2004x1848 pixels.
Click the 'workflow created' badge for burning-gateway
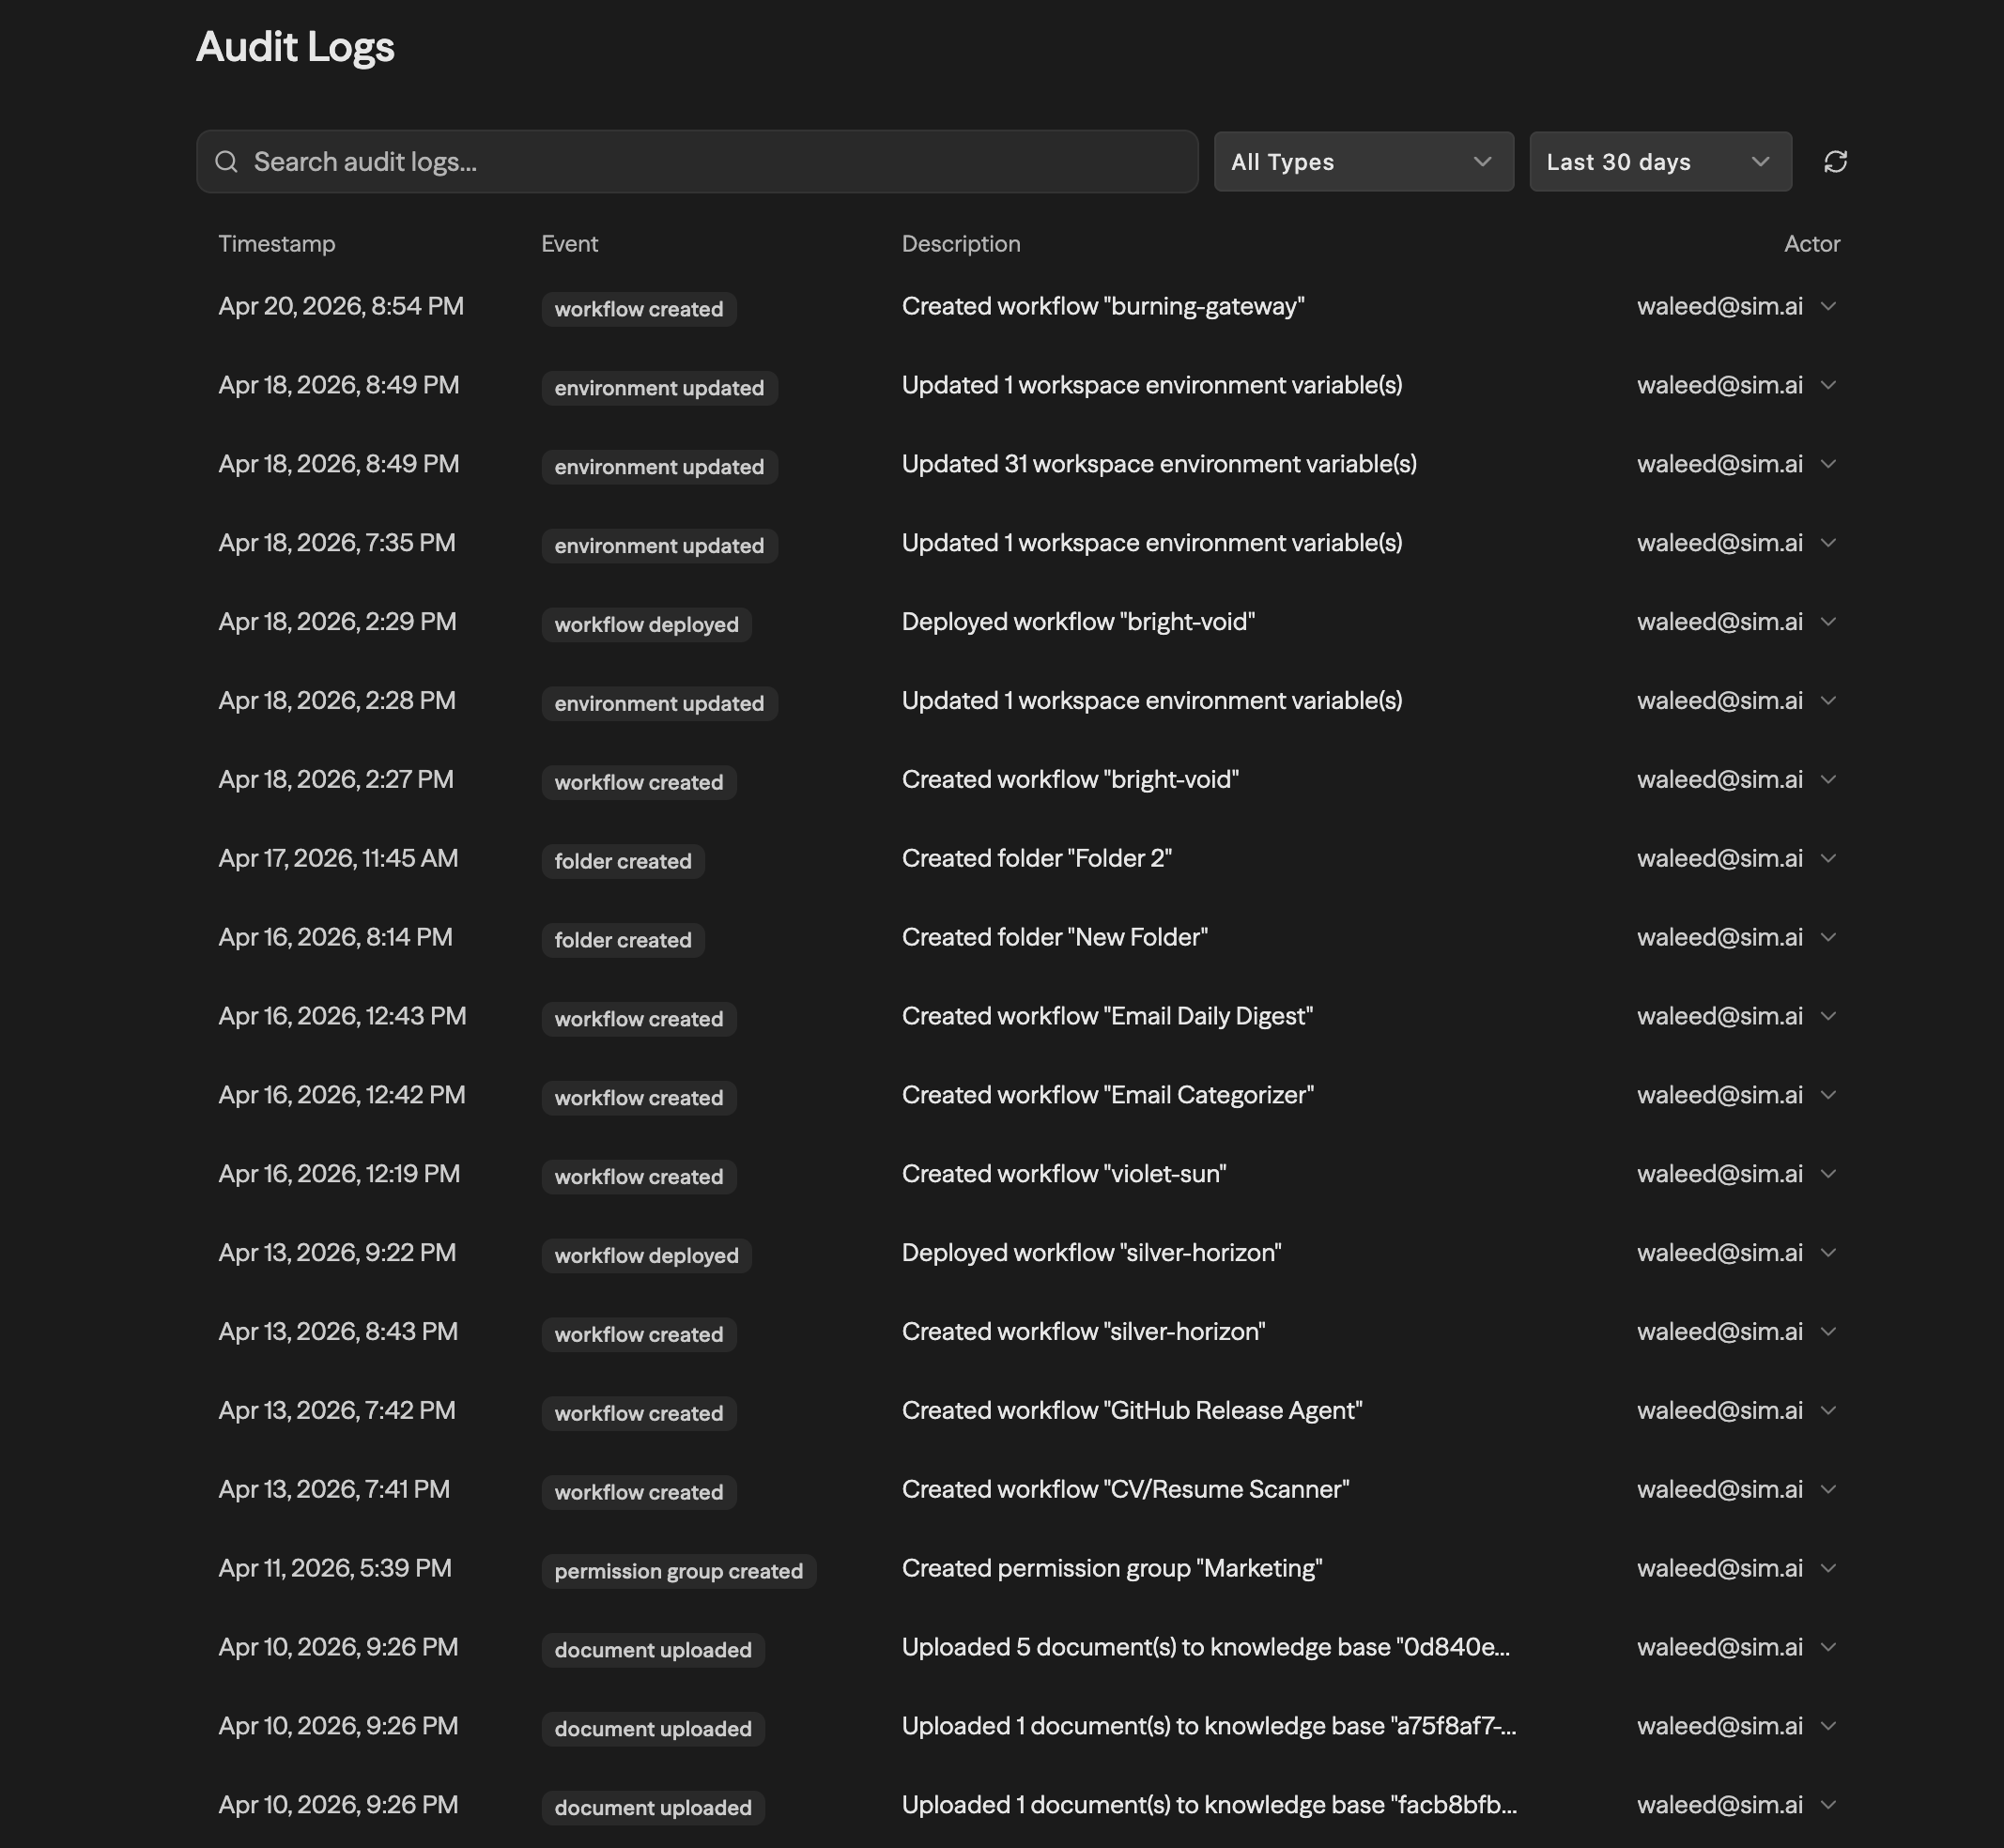(x=638, y=308)
